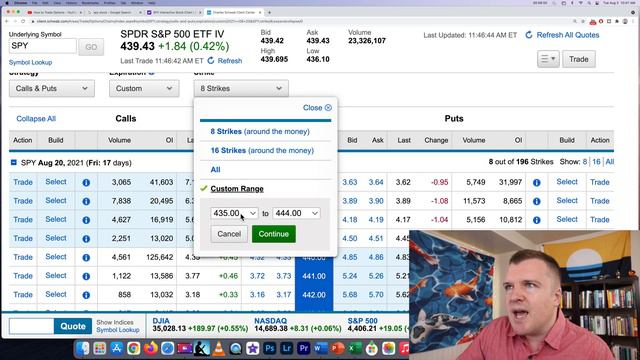Reload the page with browser reload button
Screen dimensions: 640x360
point(23,21)
